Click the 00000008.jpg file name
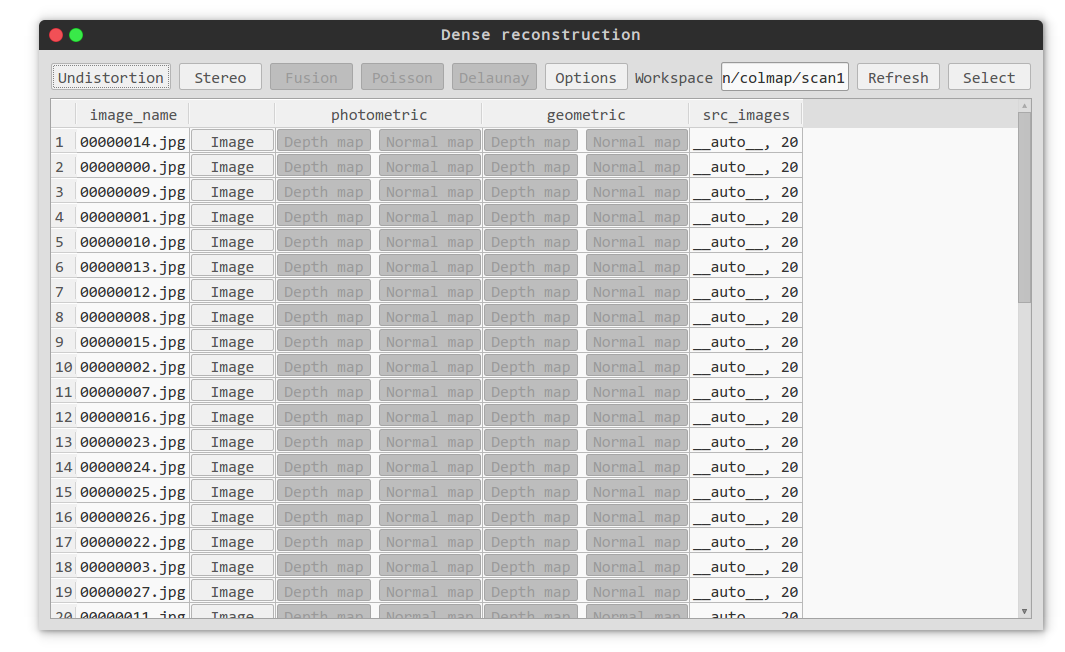 132,316
